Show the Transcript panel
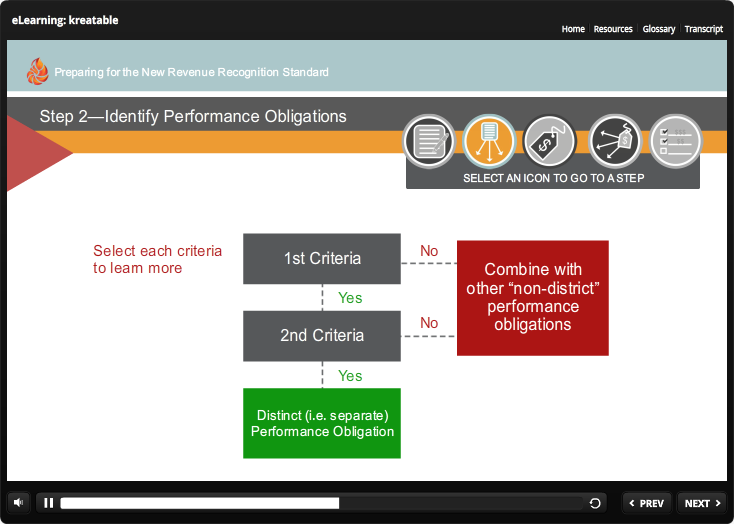Image resolution: width=734 pixels, height=524 pixels. [703, 29]
